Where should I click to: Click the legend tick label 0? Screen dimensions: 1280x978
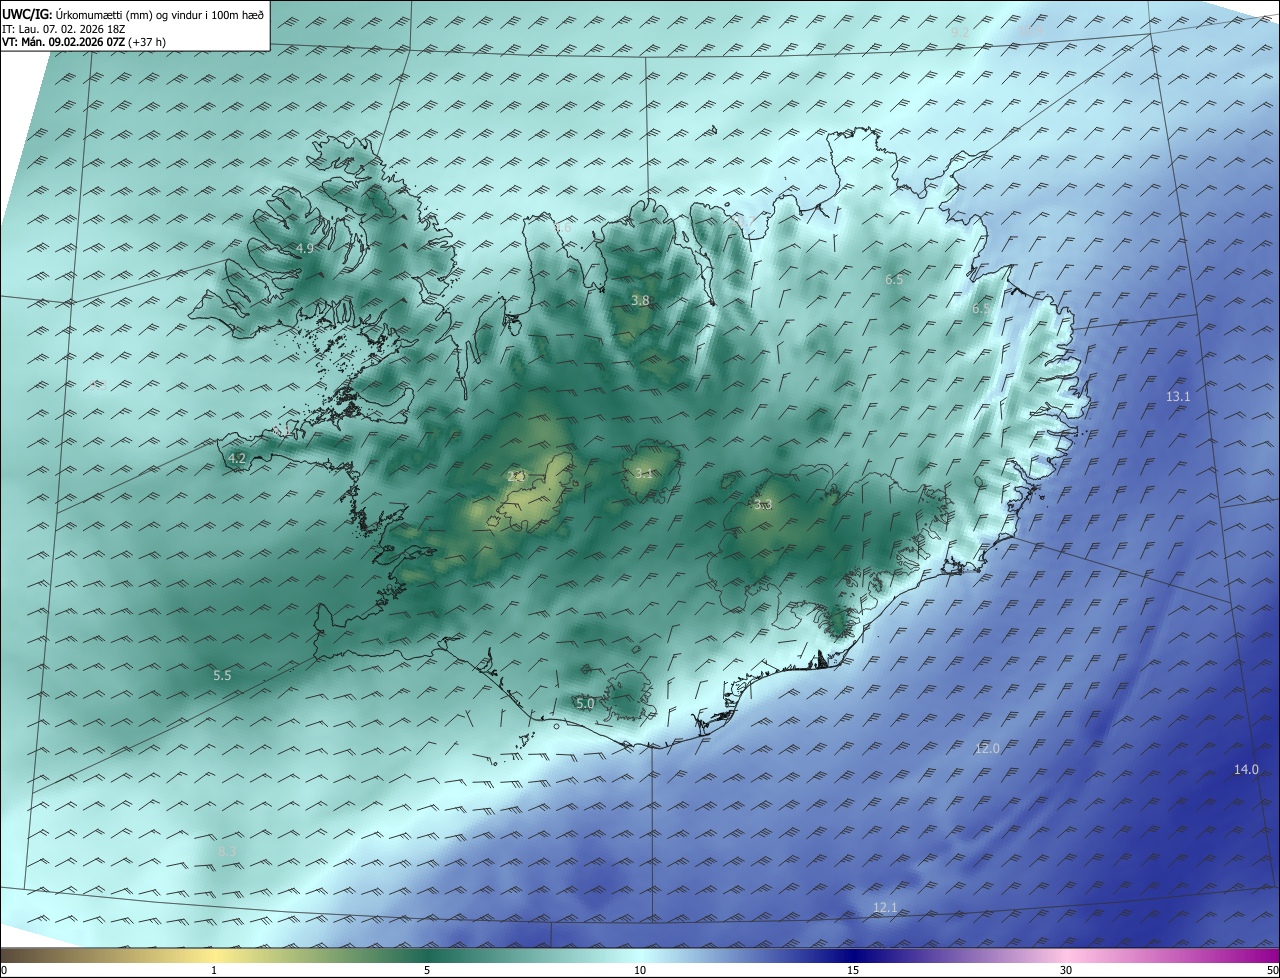click(x=4, y=970)
